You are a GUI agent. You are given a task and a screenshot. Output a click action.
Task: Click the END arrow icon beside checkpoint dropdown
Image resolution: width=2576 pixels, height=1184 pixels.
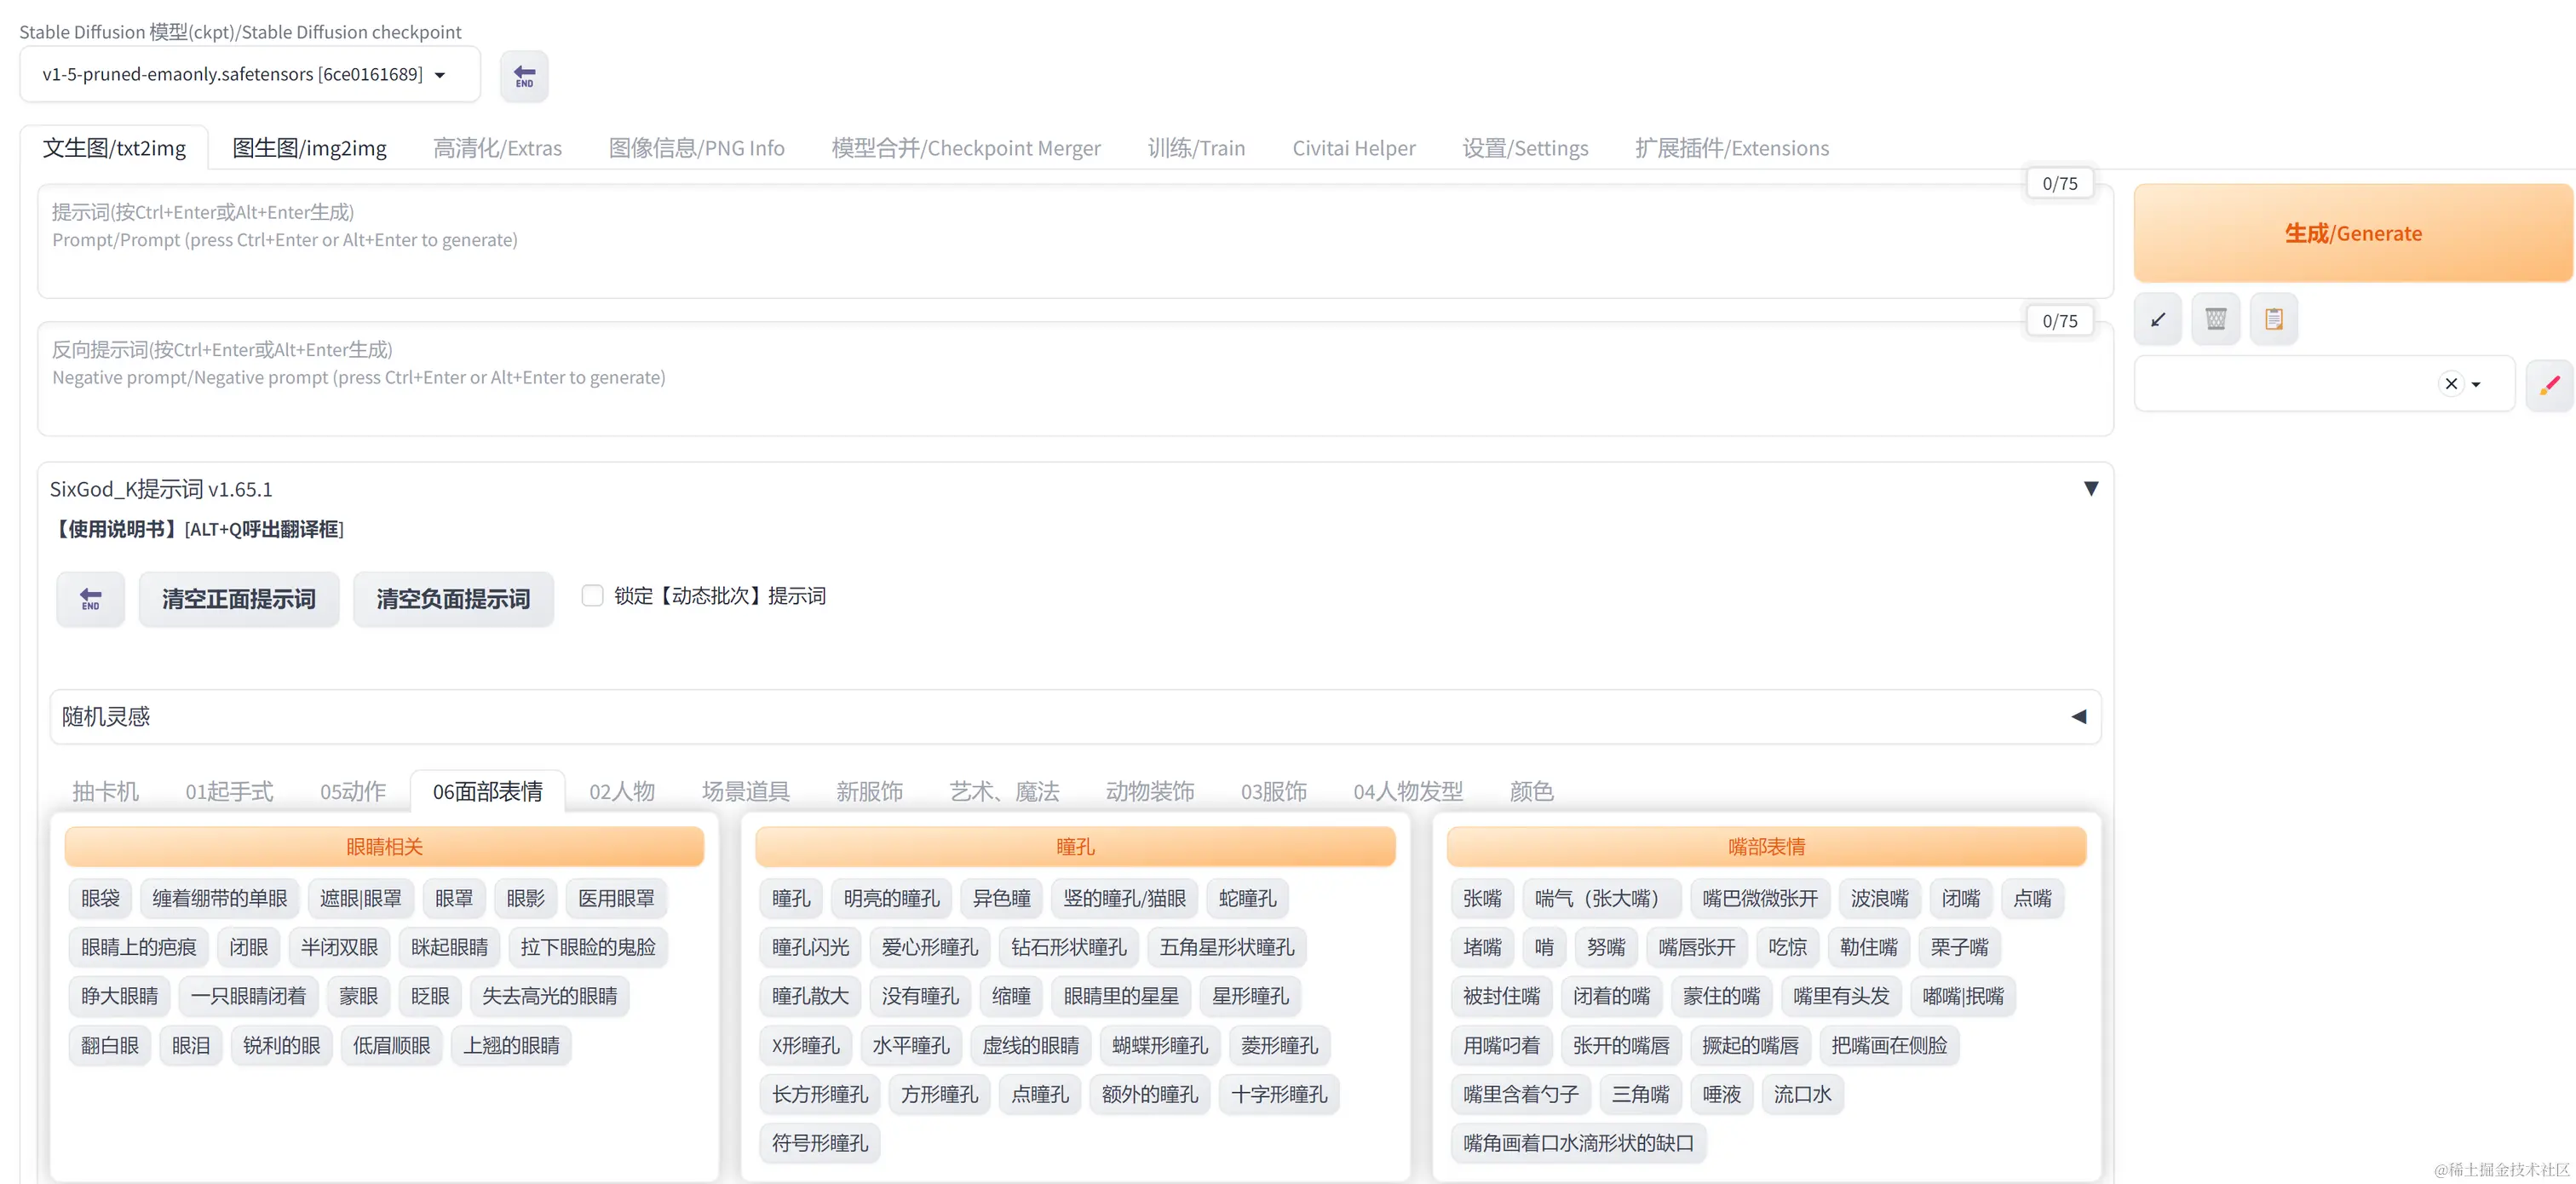(x=524, y=76)
